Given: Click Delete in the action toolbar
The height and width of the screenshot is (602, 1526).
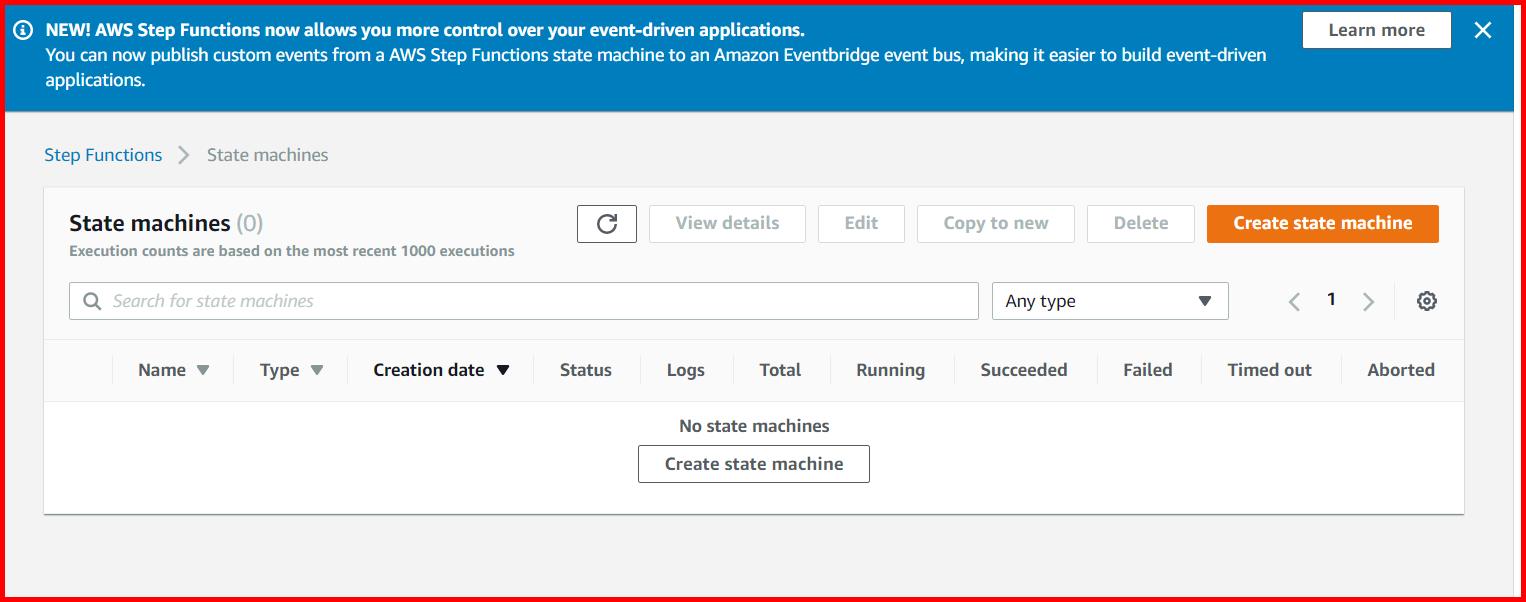Looking at the screenshot, I should (x=1140, y=223).
